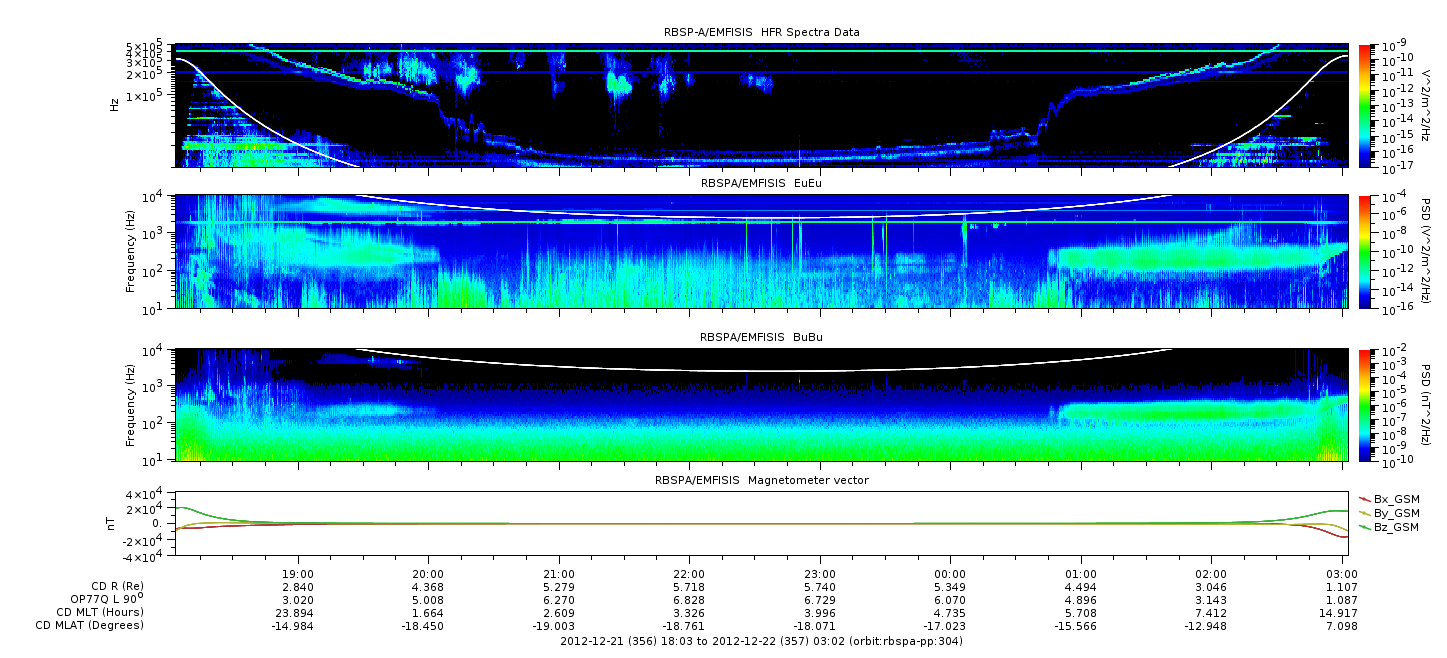The width and height of the screenshot is (1447, 658).
Task: Click the 00:00 time axis label
Action: (x=950, y=574)
